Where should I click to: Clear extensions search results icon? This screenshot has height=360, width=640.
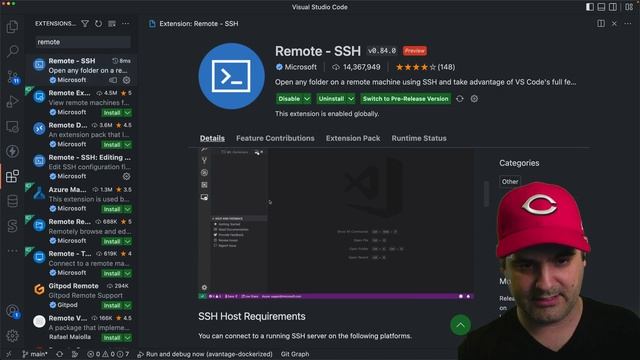(x=112, y=24)
